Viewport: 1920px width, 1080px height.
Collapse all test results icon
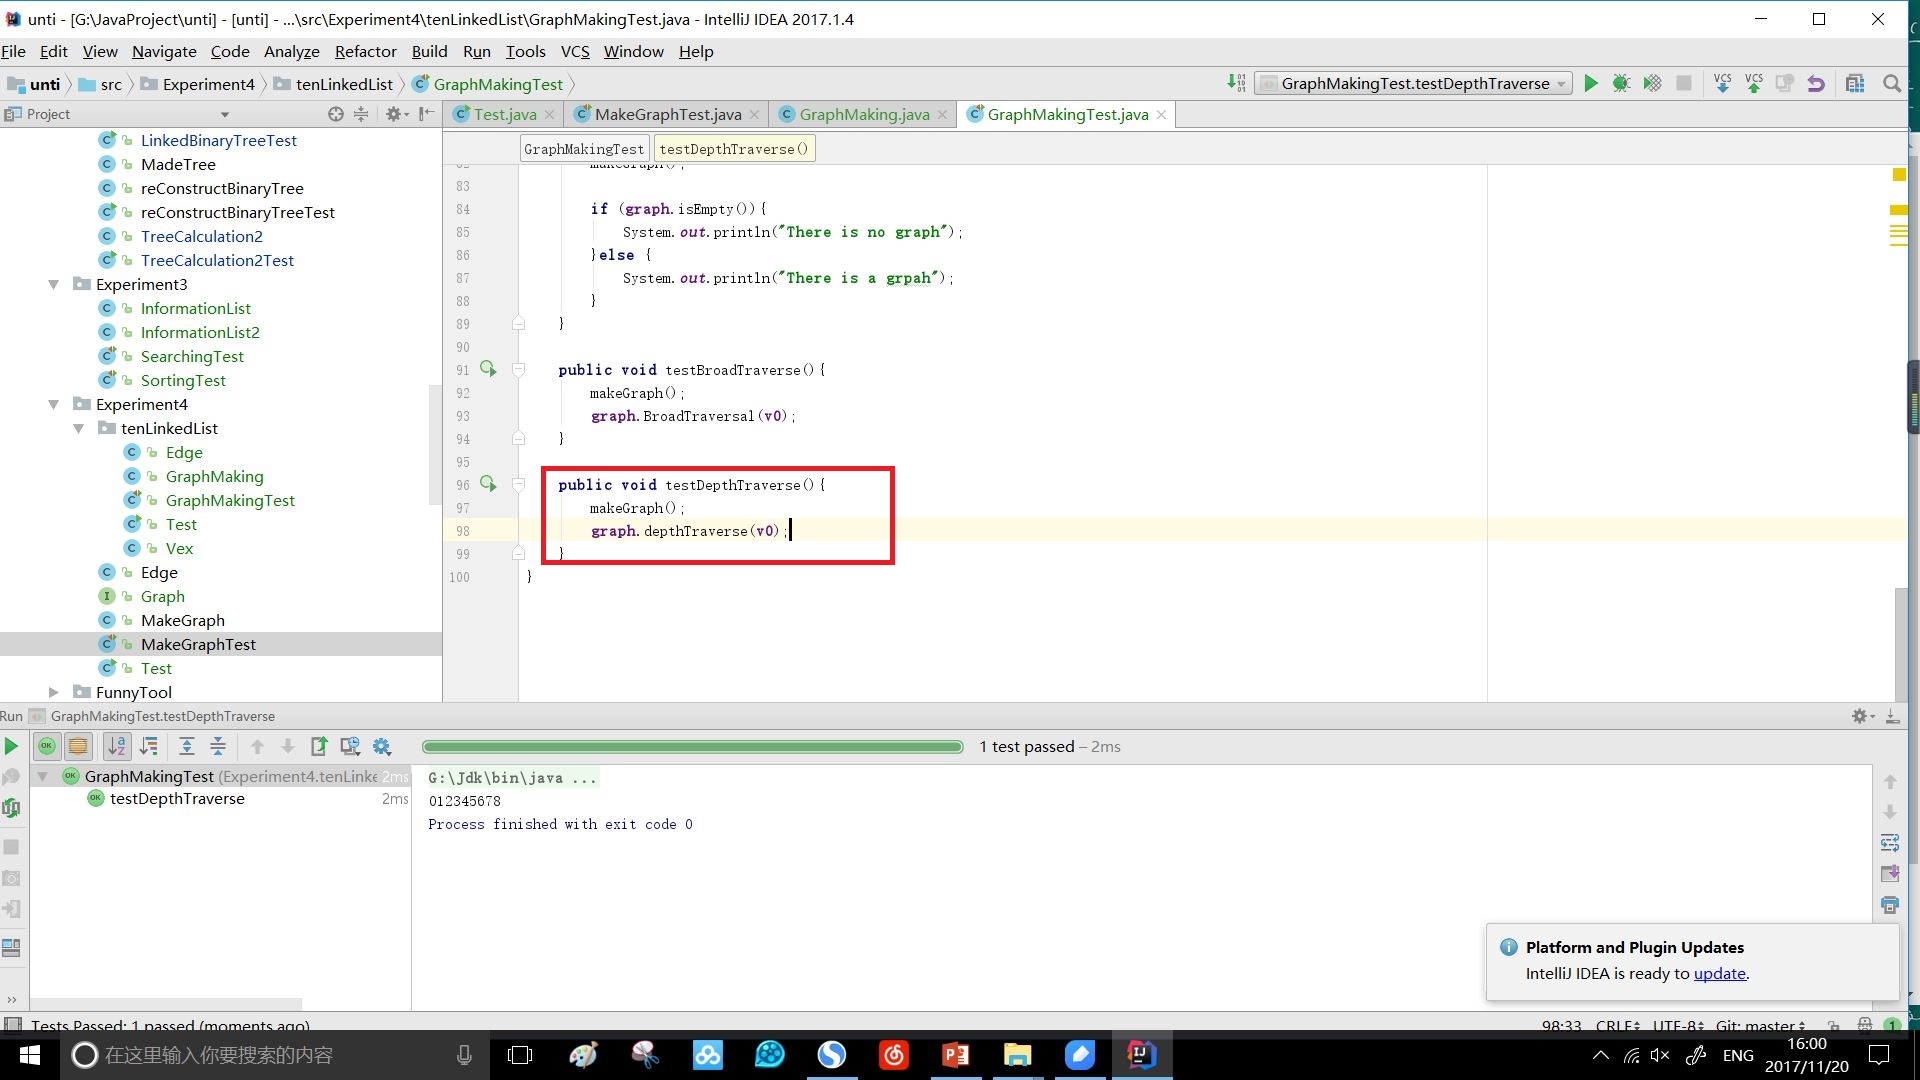(x=217, y=746)
